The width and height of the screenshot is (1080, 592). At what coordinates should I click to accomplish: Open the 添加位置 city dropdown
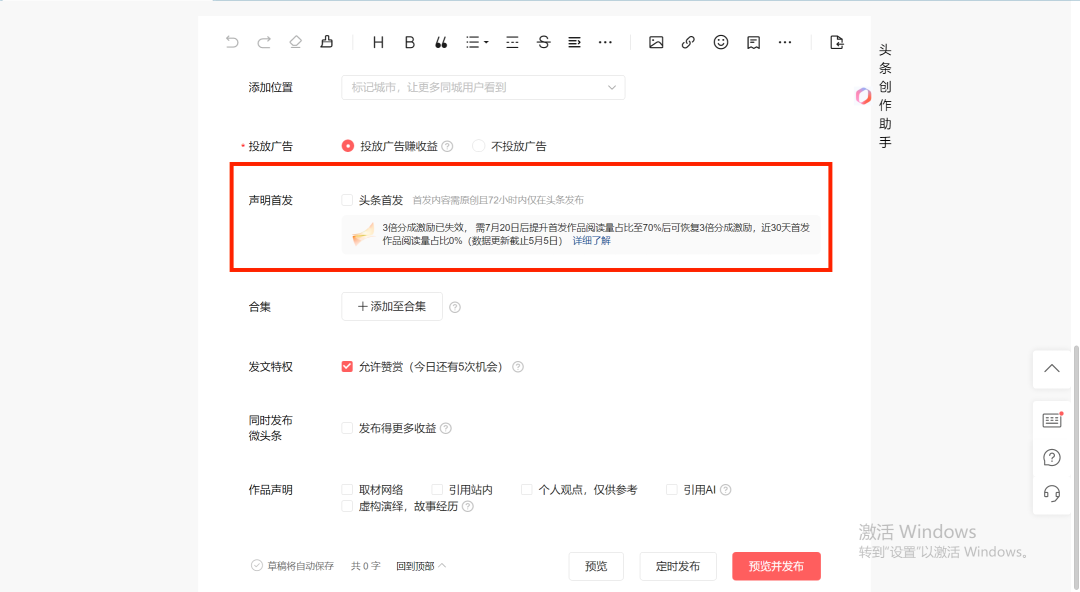pyautogui.click(x=483, y=88)
